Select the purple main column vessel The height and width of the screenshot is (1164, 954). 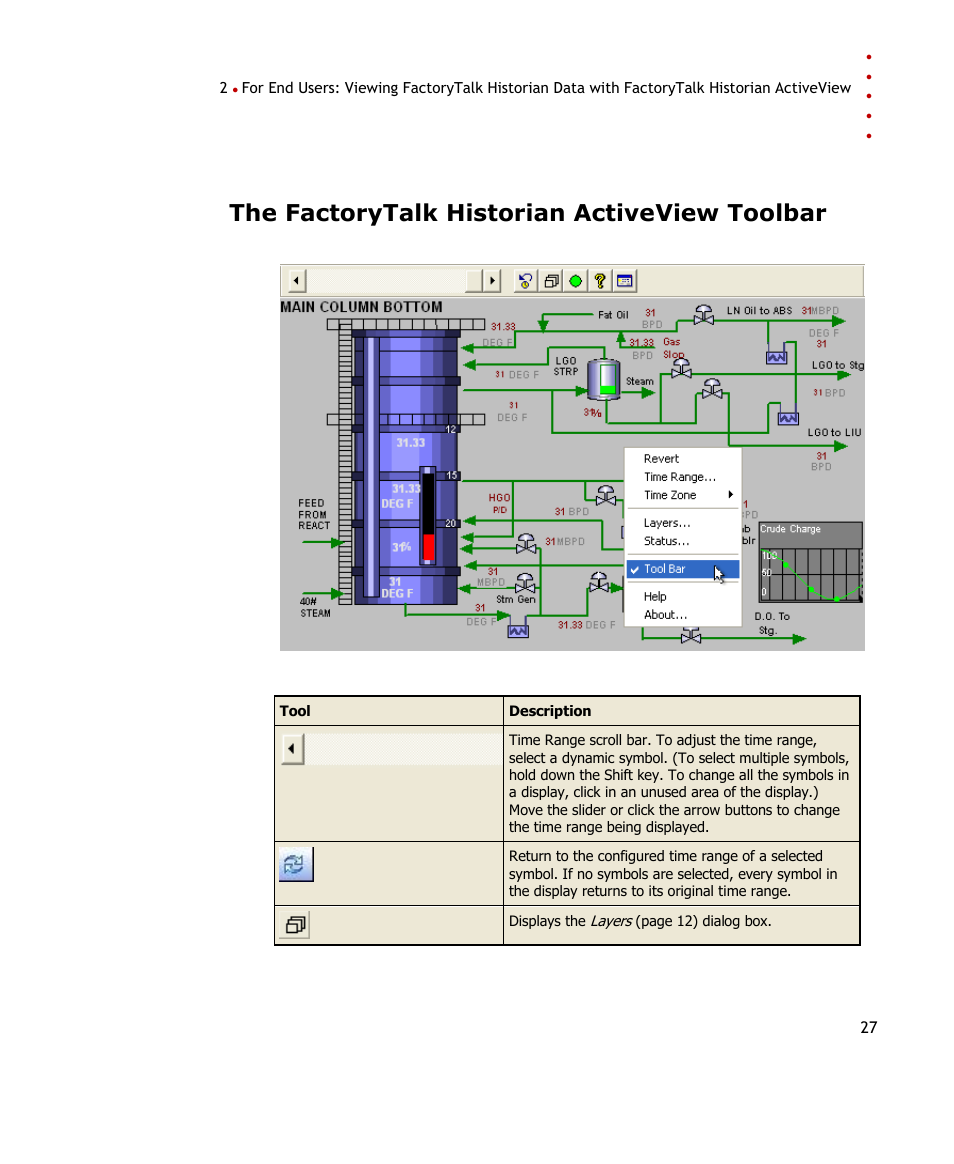(x=406, y=468)
